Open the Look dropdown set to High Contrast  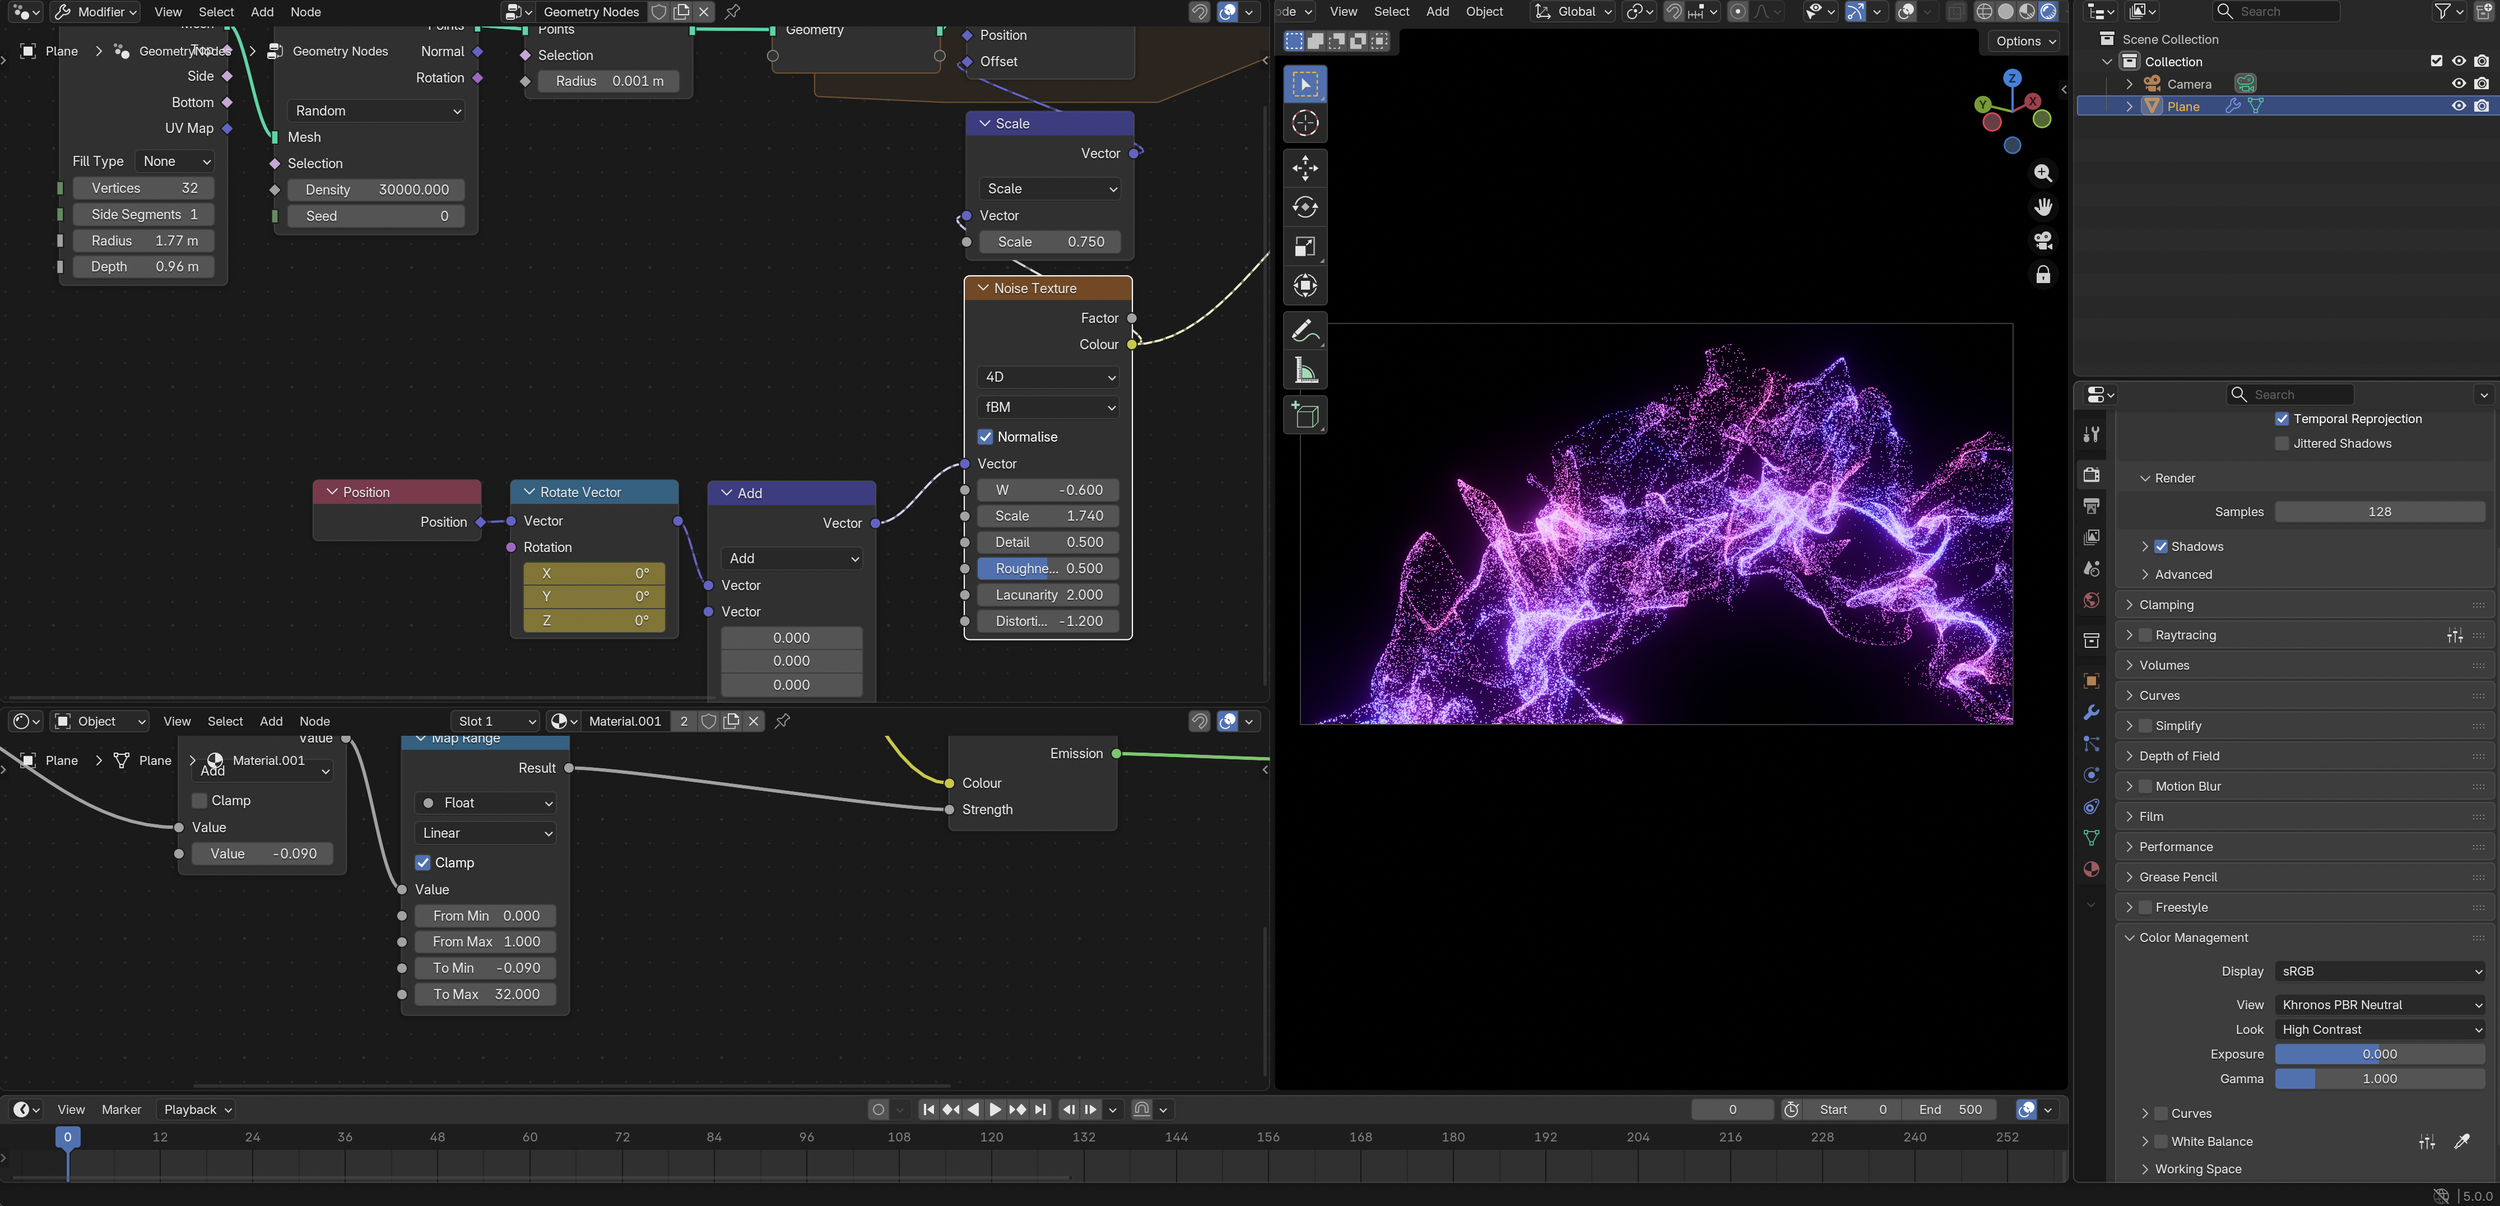2380,1030
